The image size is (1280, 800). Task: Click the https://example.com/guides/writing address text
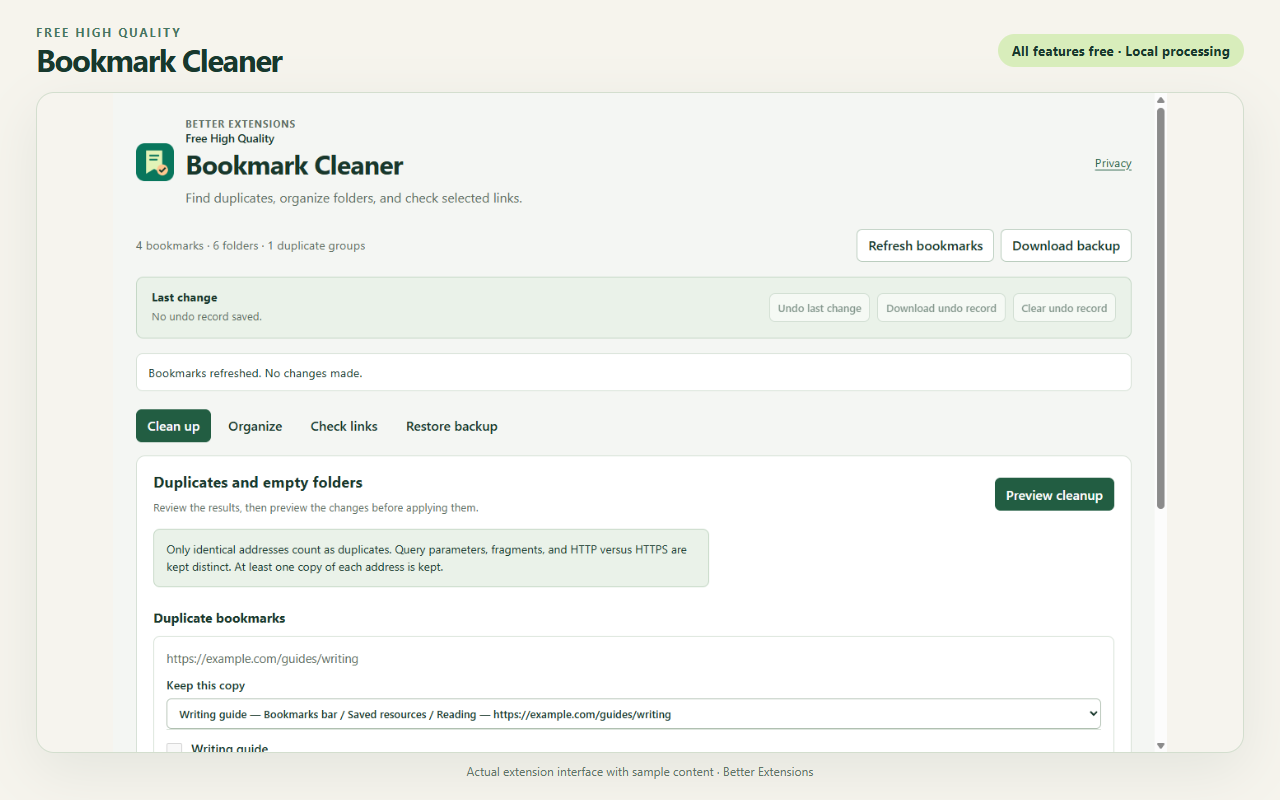point(263,659)
